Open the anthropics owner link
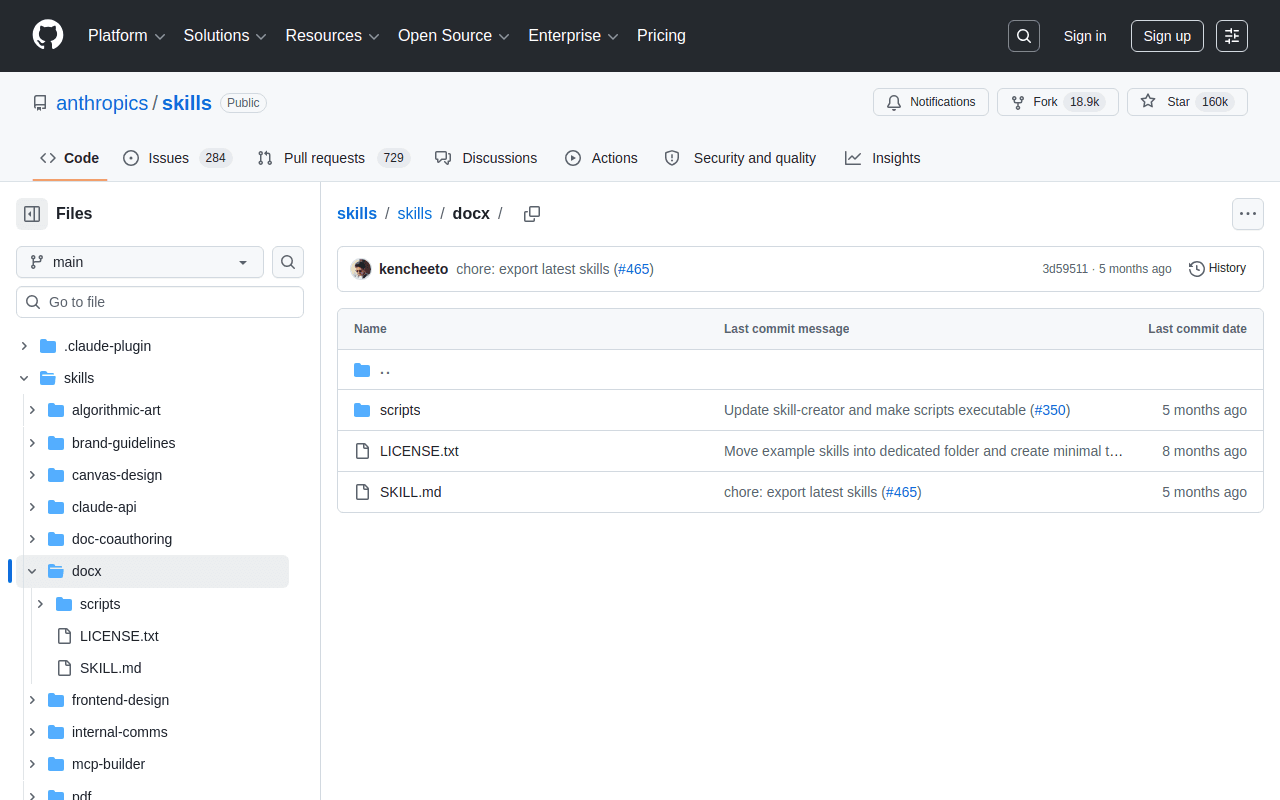This screenshot has width=1280, height=800. click(102, 103)
